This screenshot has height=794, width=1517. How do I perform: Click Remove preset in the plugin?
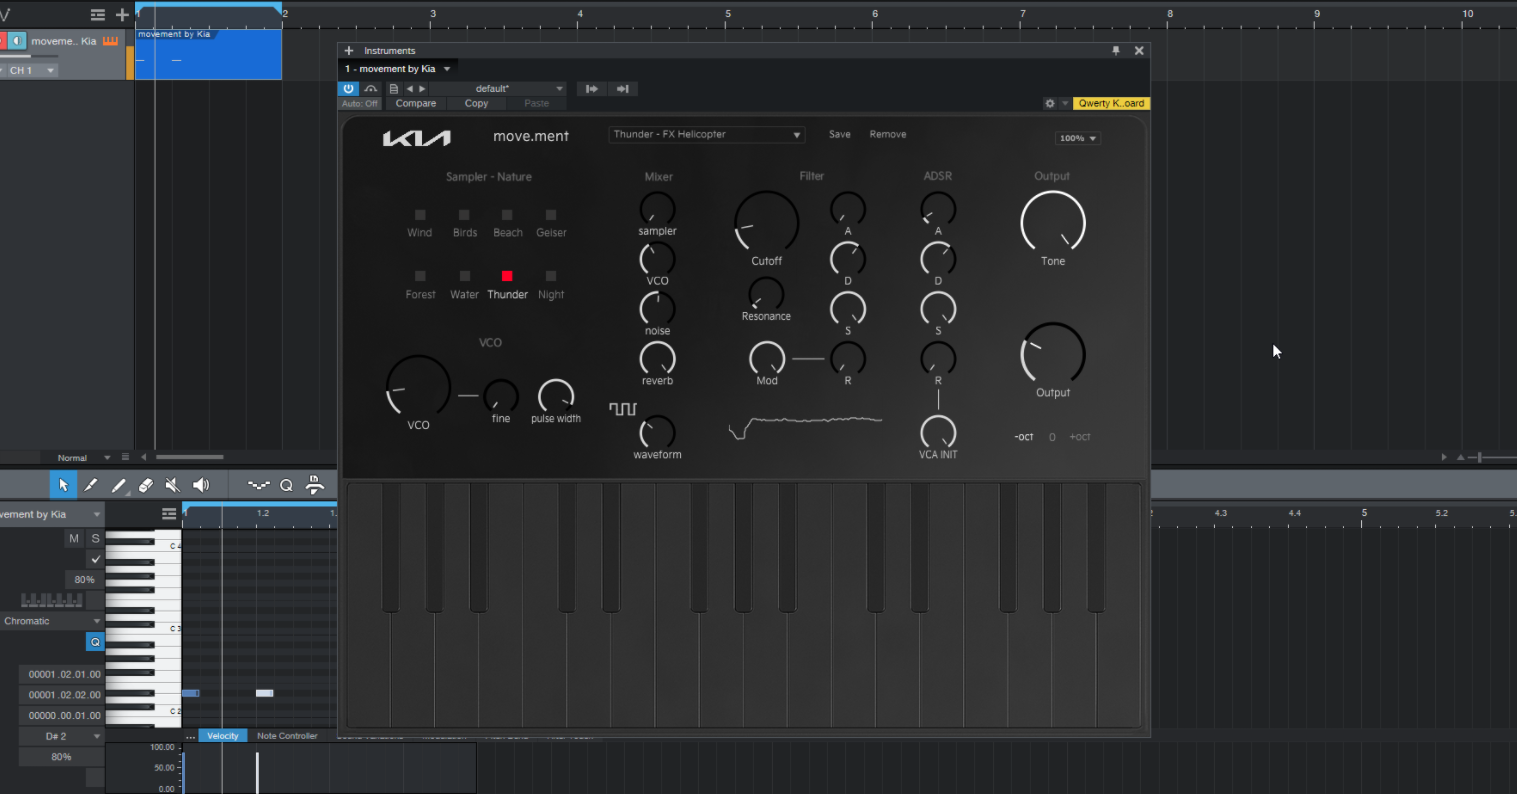pyautogui.click(x=888, y=134)
